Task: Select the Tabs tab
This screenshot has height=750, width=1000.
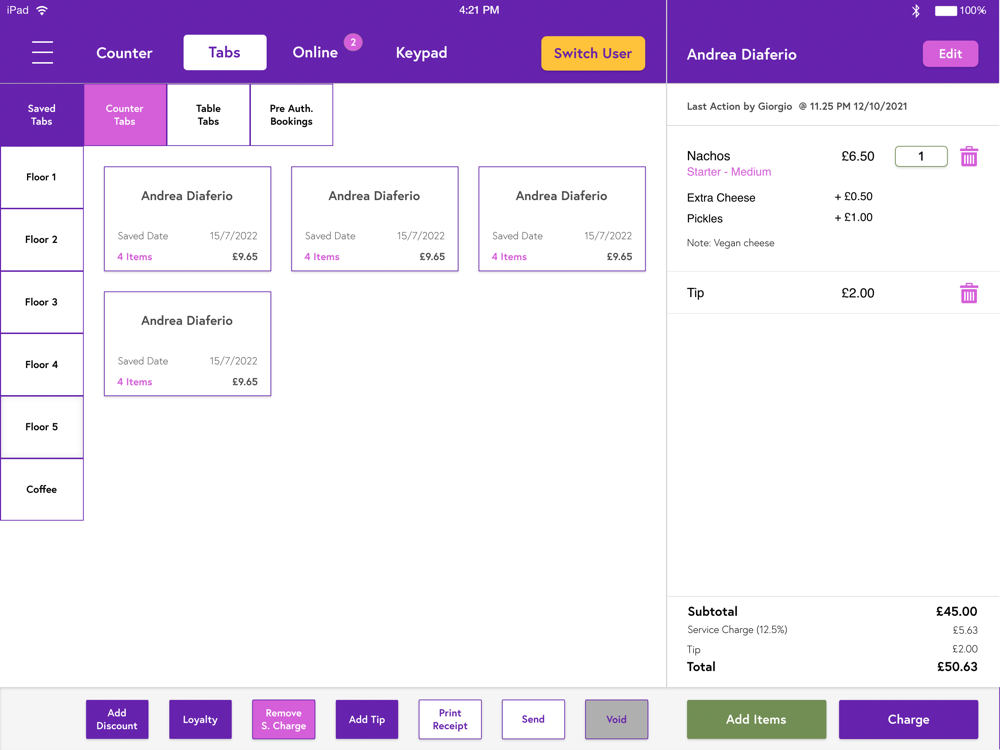Action: click(224, 52)
